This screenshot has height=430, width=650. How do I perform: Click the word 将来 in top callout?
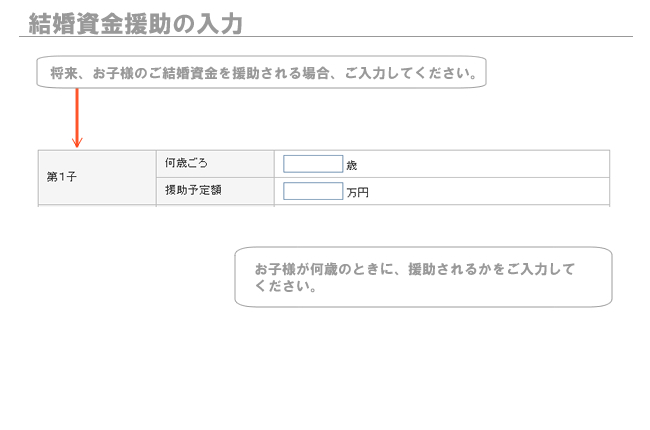(64, 73)
